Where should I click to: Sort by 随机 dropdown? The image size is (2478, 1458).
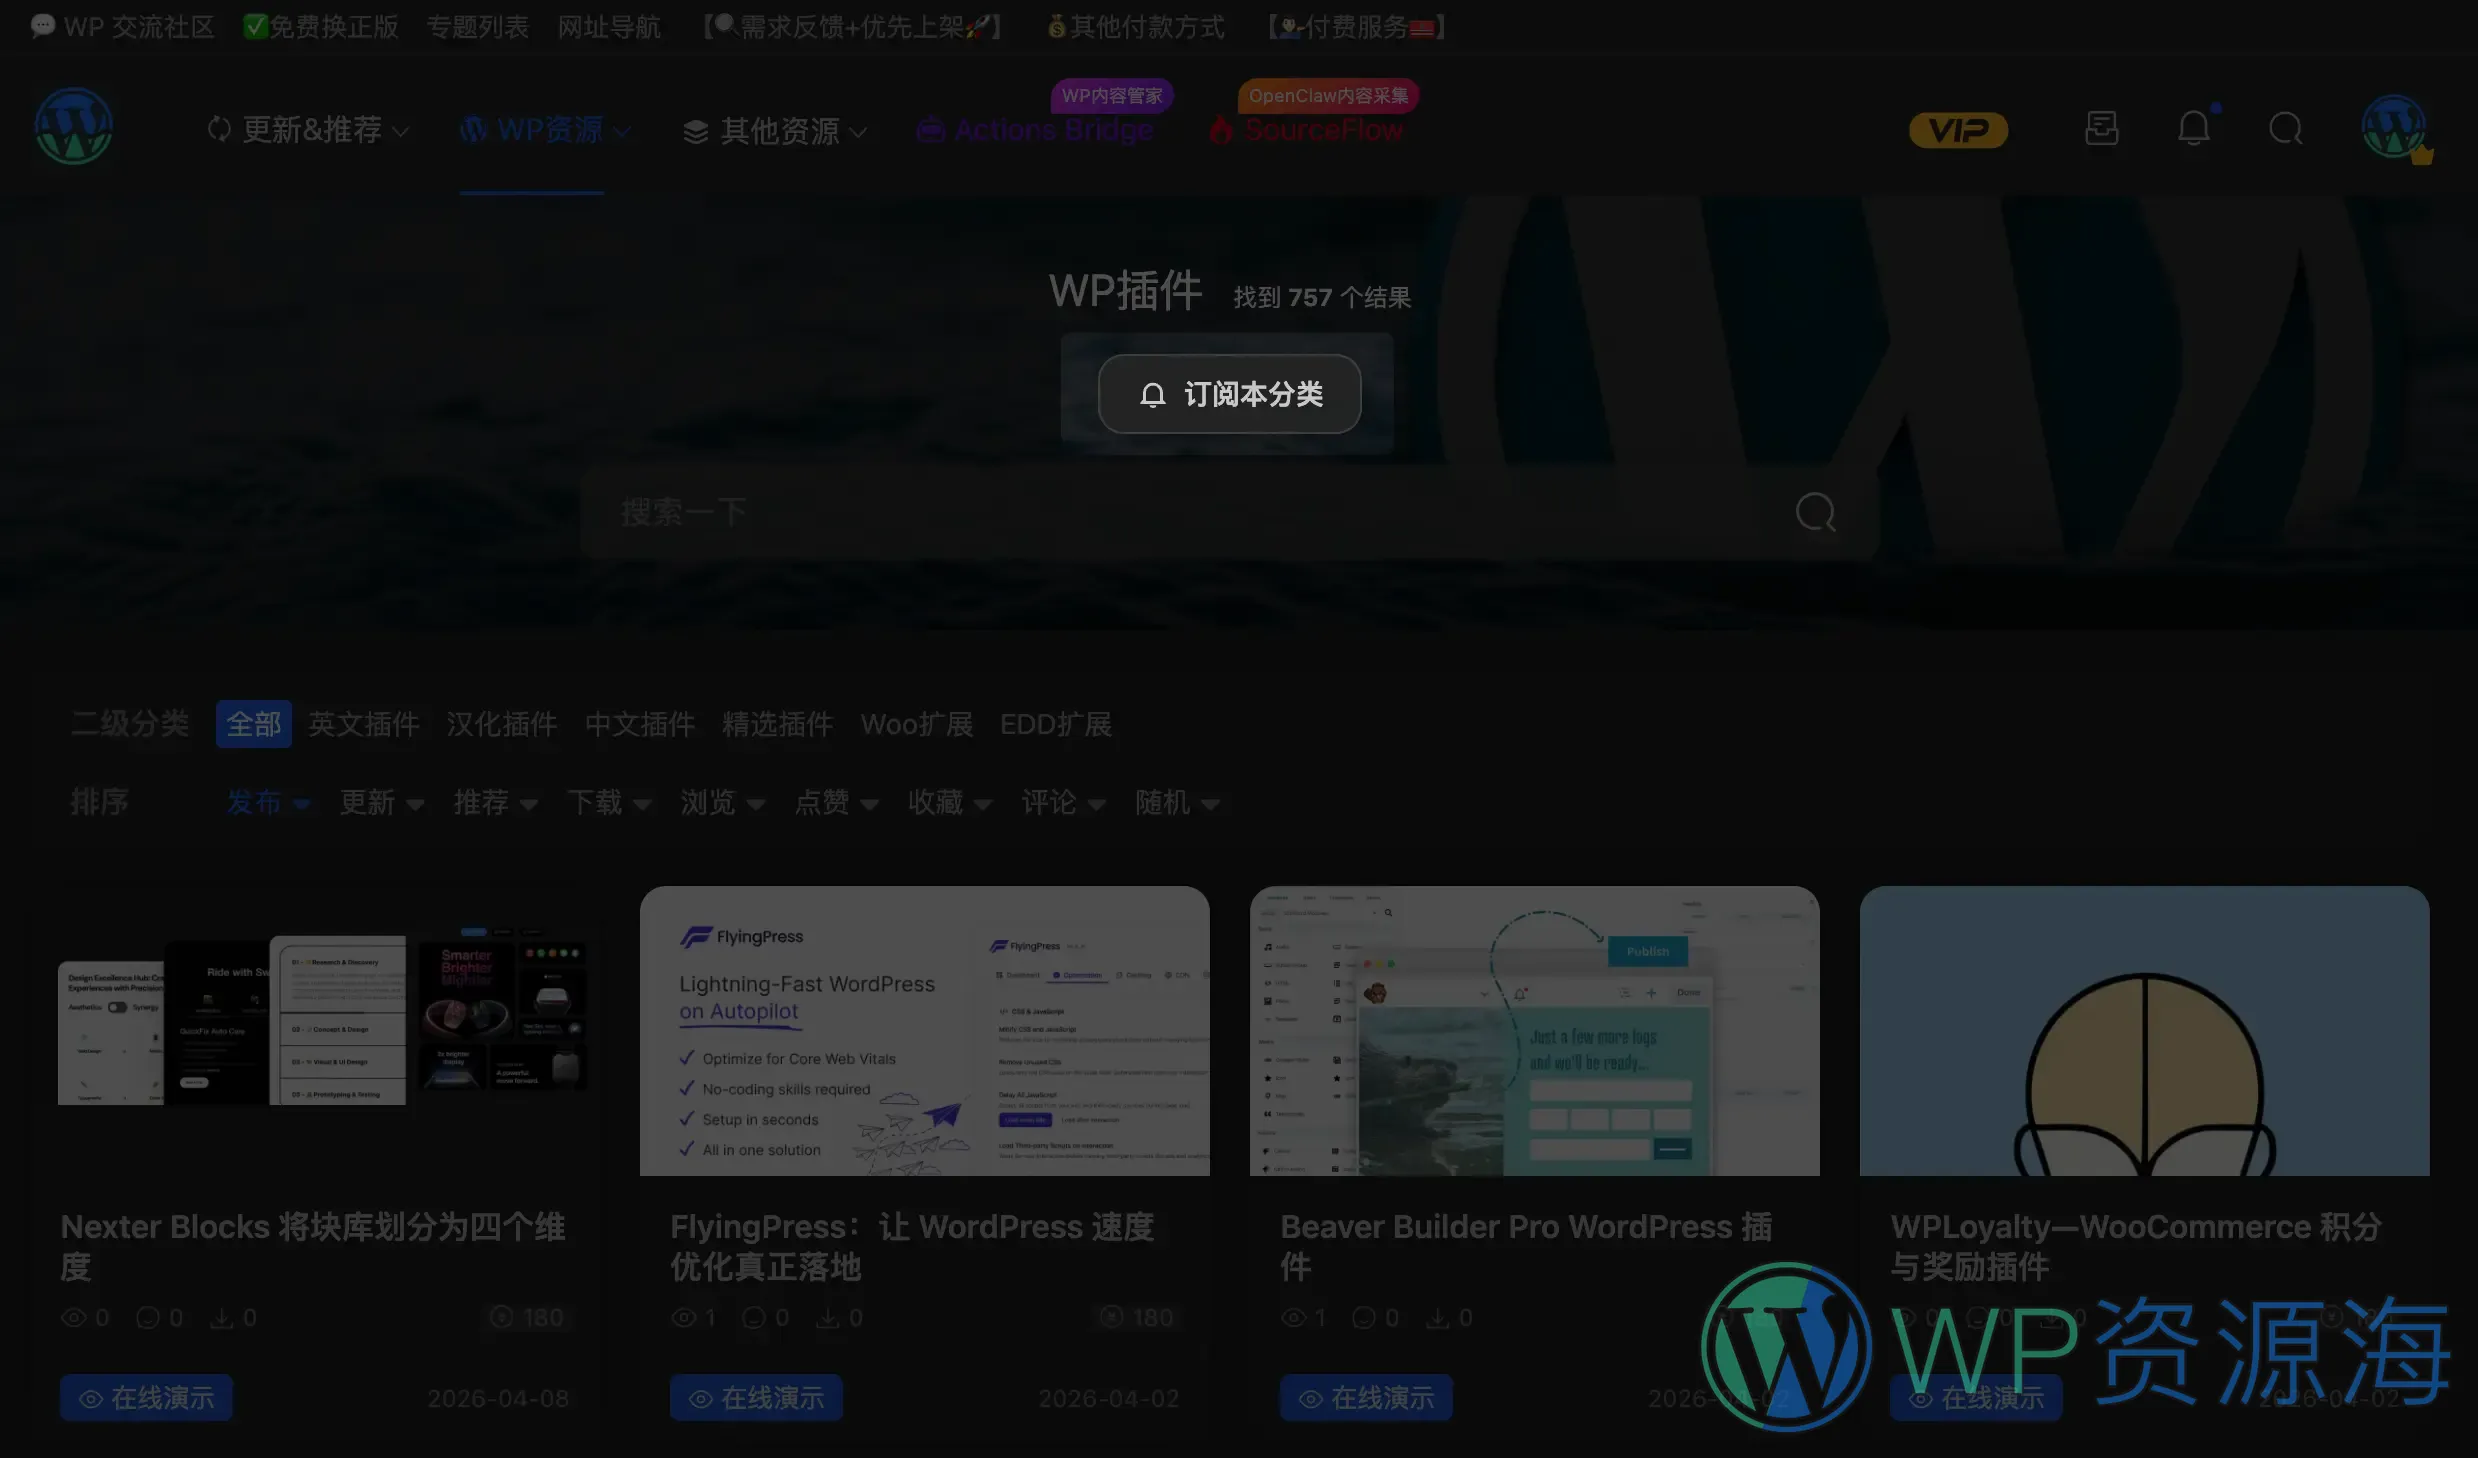pyautogui.click(x=1178, y=802)
